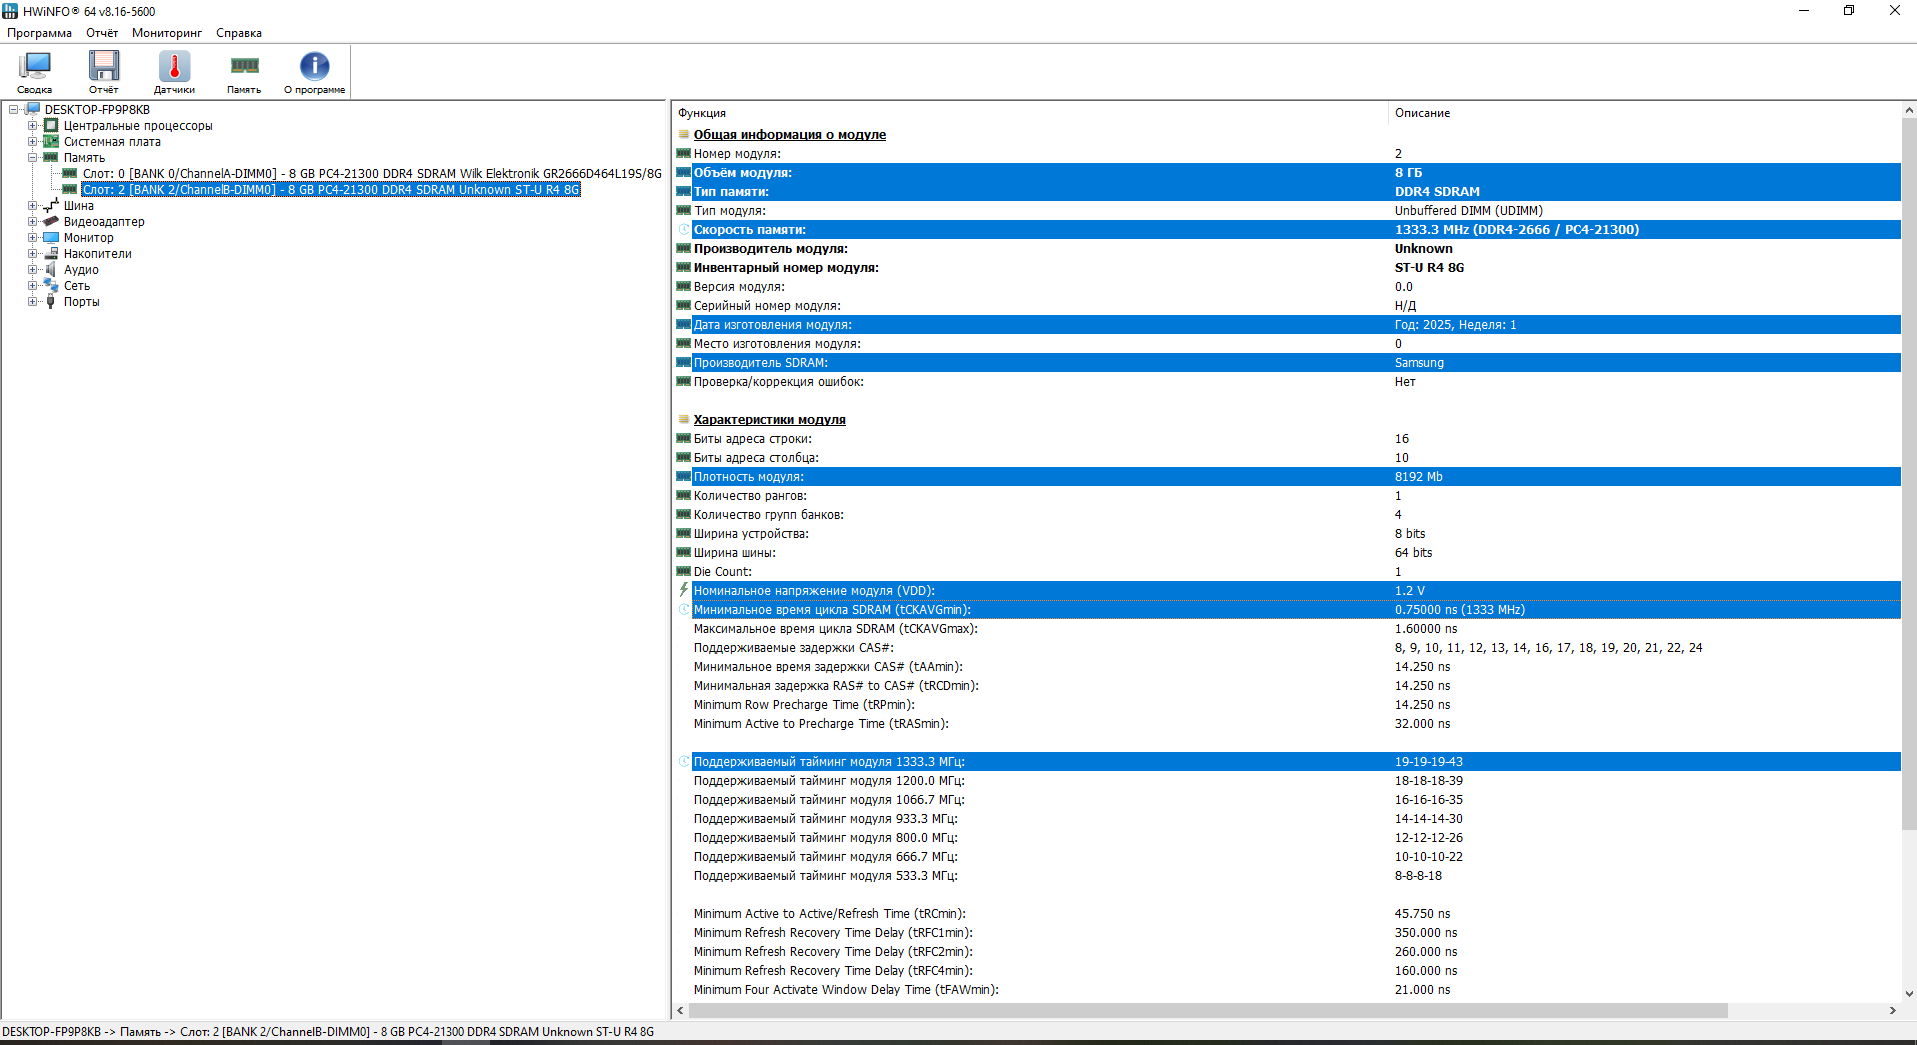Click the horizontal scroll right arrow
This screenshot has width=1917, height=1045.
pyautogui.click(x=1892, y=1010)
